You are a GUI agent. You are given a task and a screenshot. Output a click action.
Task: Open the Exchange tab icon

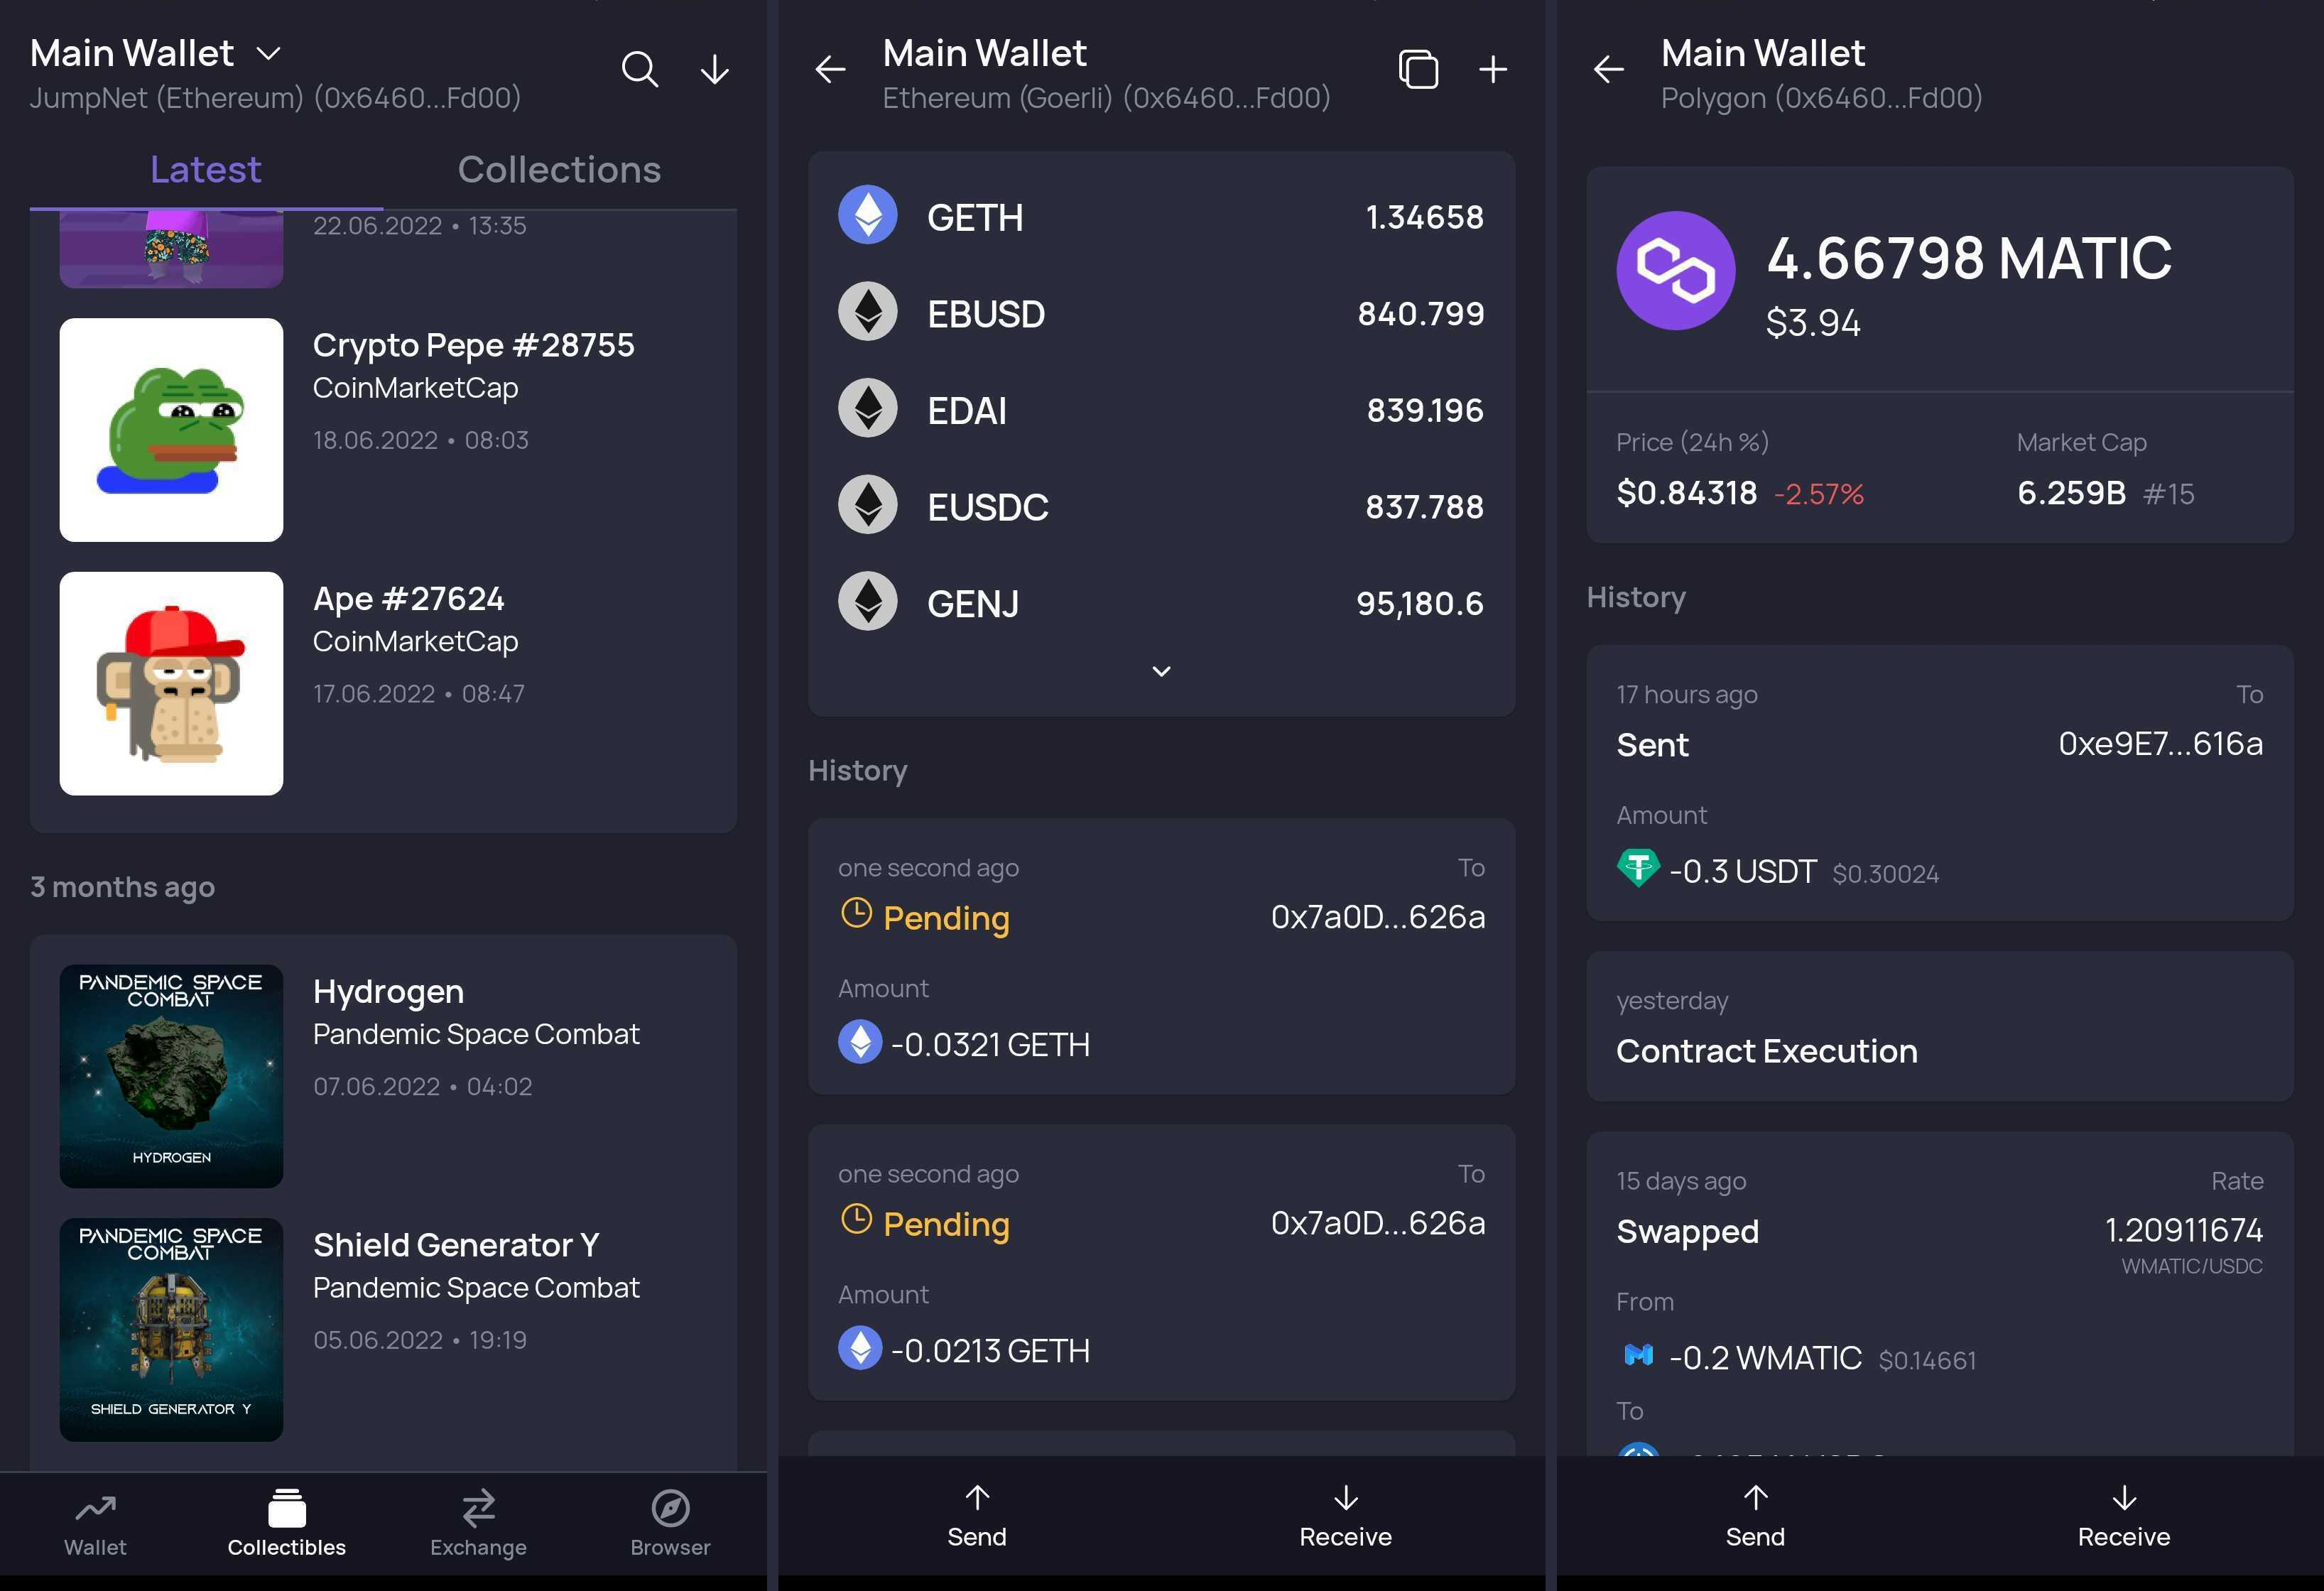tap(478, 1508)
